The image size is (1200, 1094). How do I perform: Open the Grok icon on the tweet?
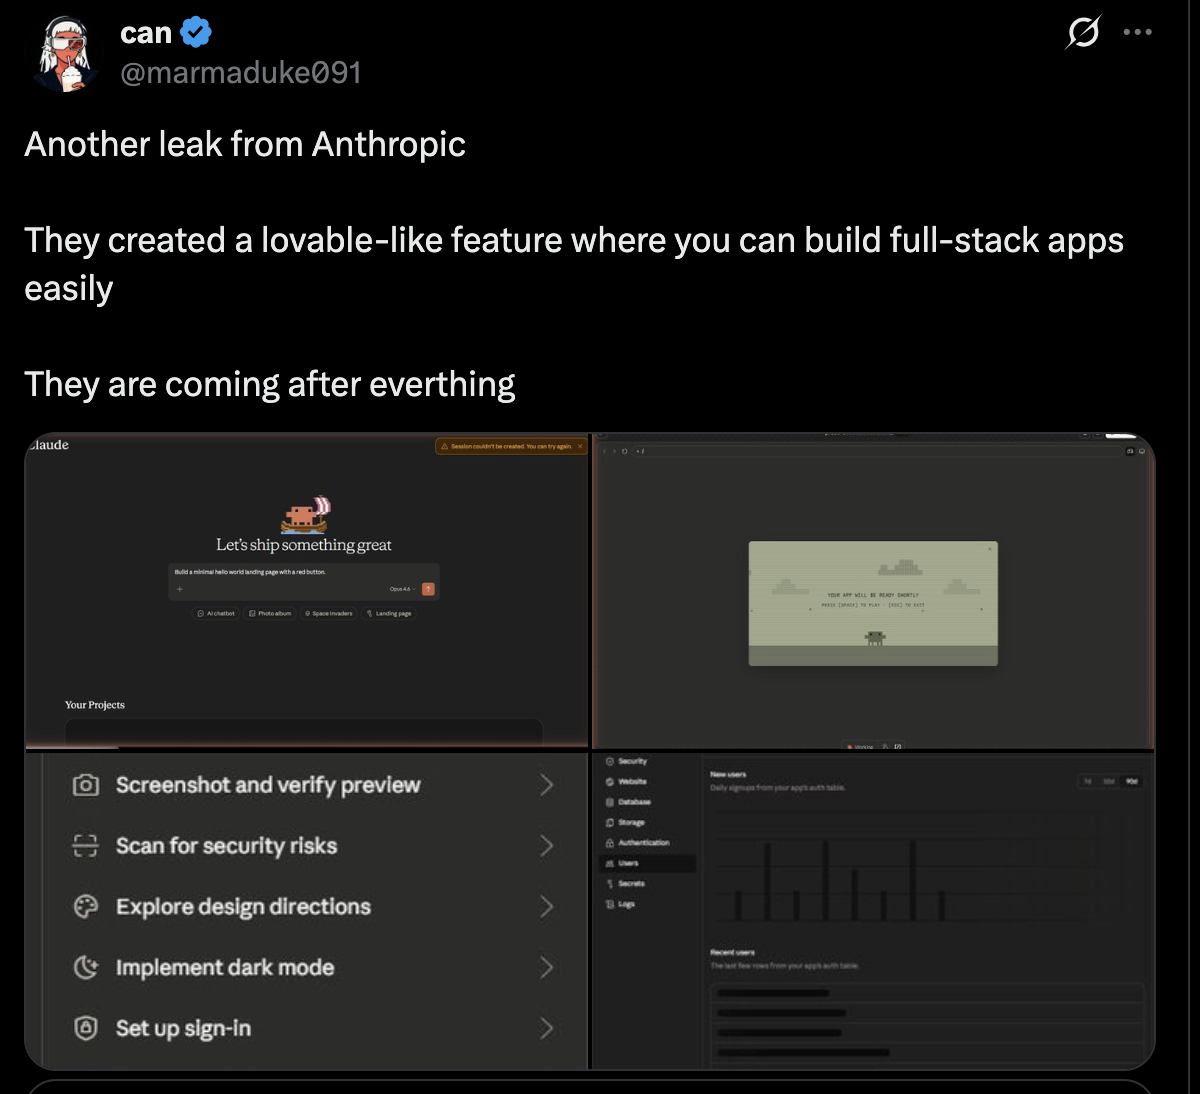click(x=1083, y=33)
